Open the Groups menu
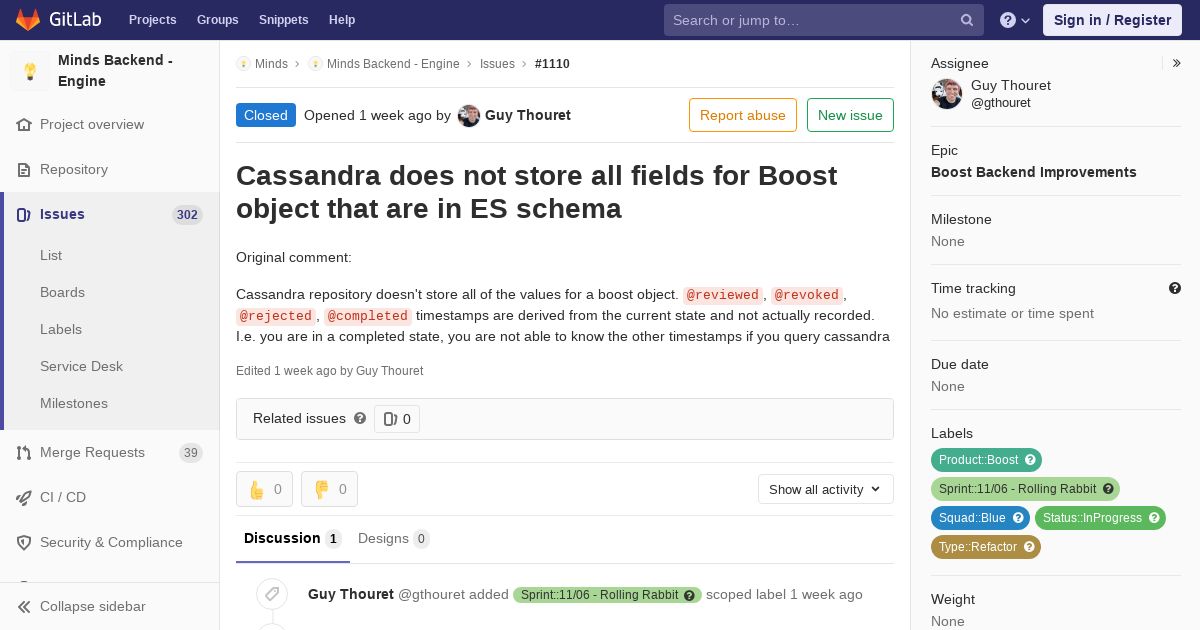The width and height of the screenshot is (1200, 630). (217, 20)
